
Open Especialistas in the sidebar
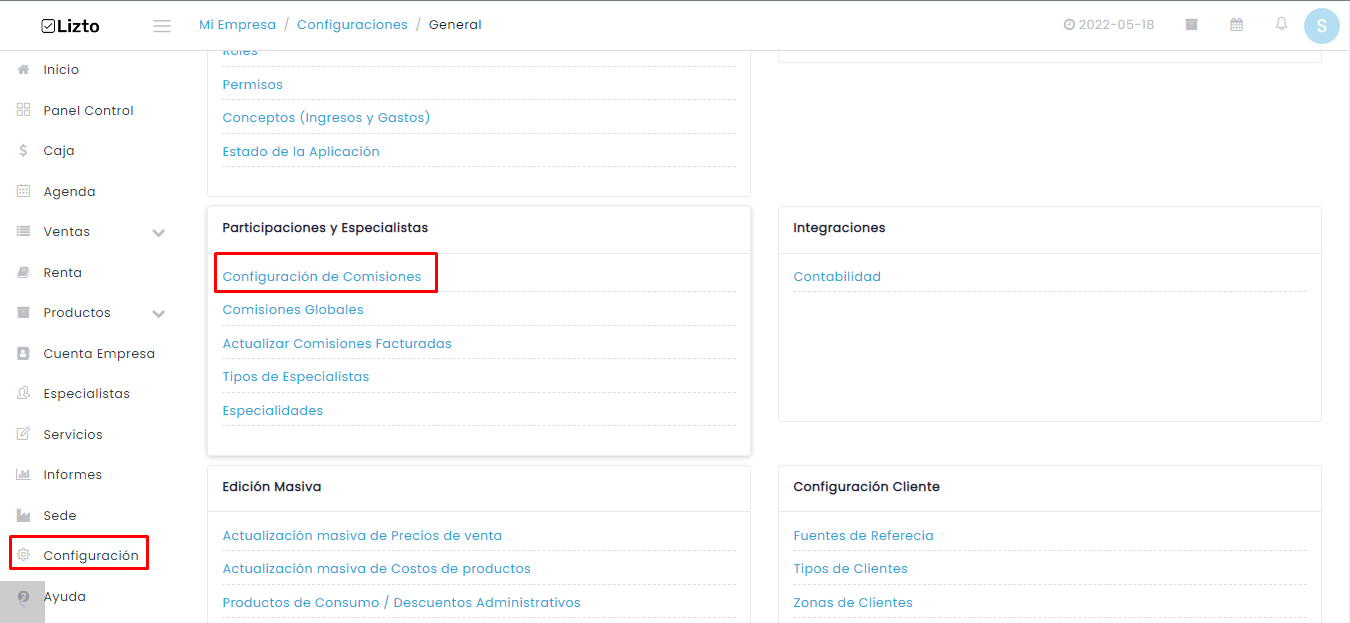point(86,394)
